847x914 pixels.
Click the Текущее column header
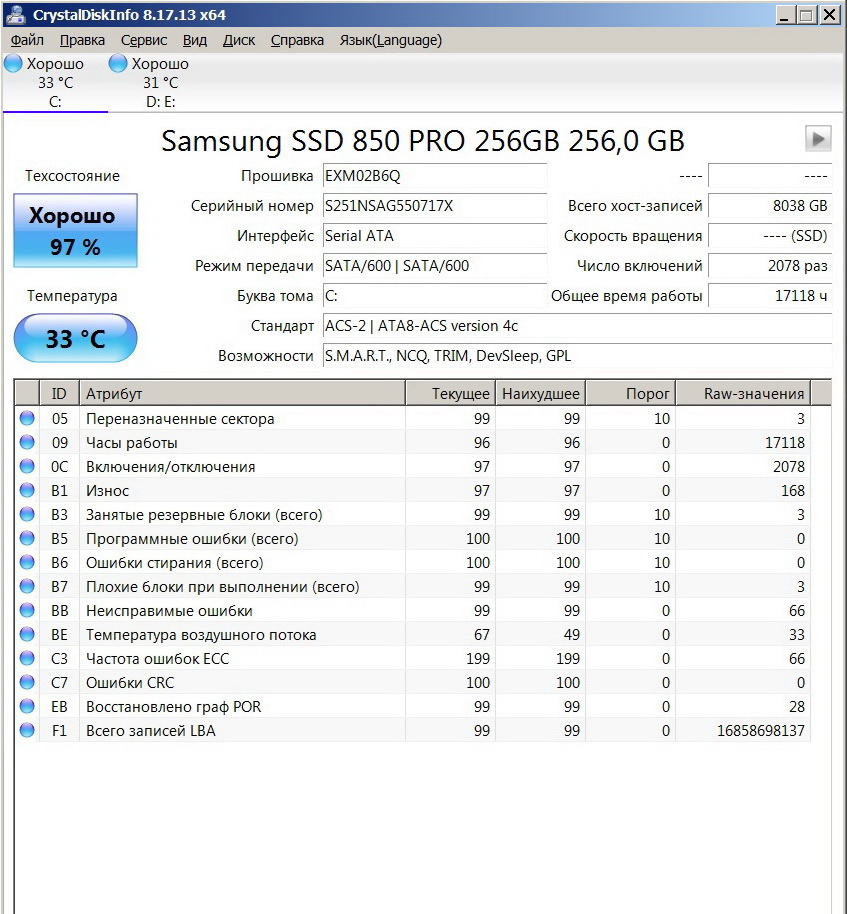(451, 393)
